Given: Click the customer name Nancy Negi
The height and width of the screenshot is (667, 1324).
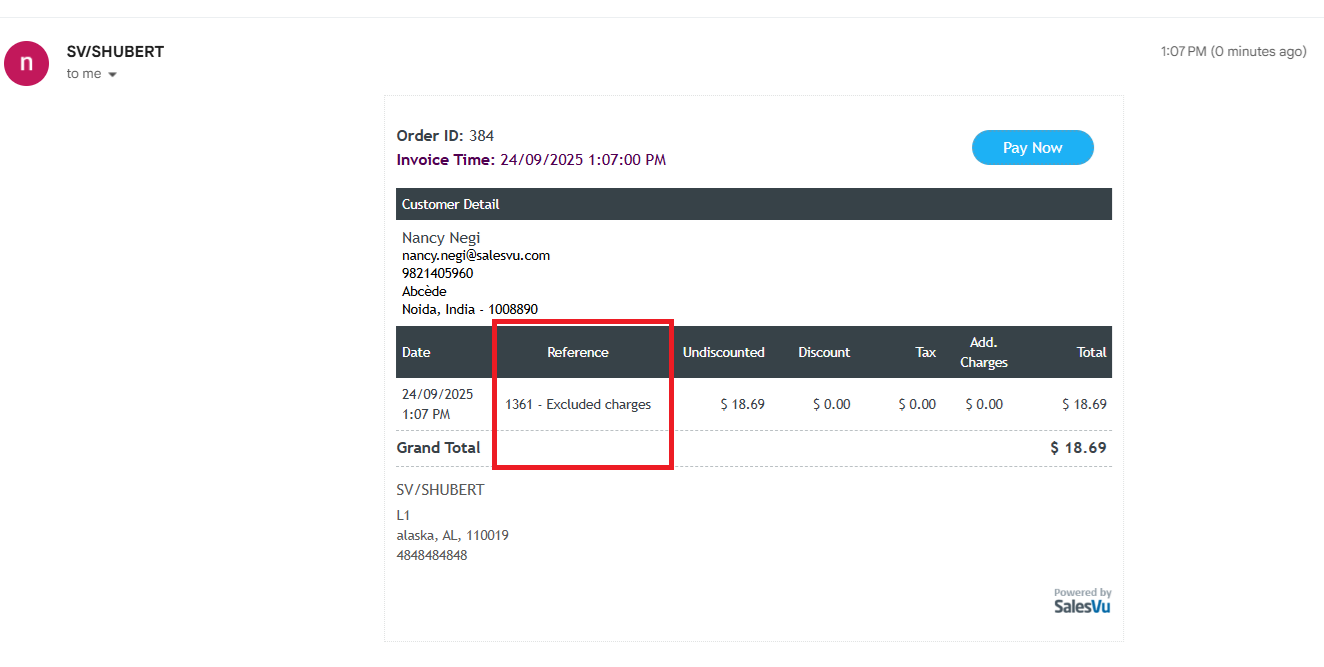Looking at the screenshot, I should pyautogui.click(x=441, y=238).
